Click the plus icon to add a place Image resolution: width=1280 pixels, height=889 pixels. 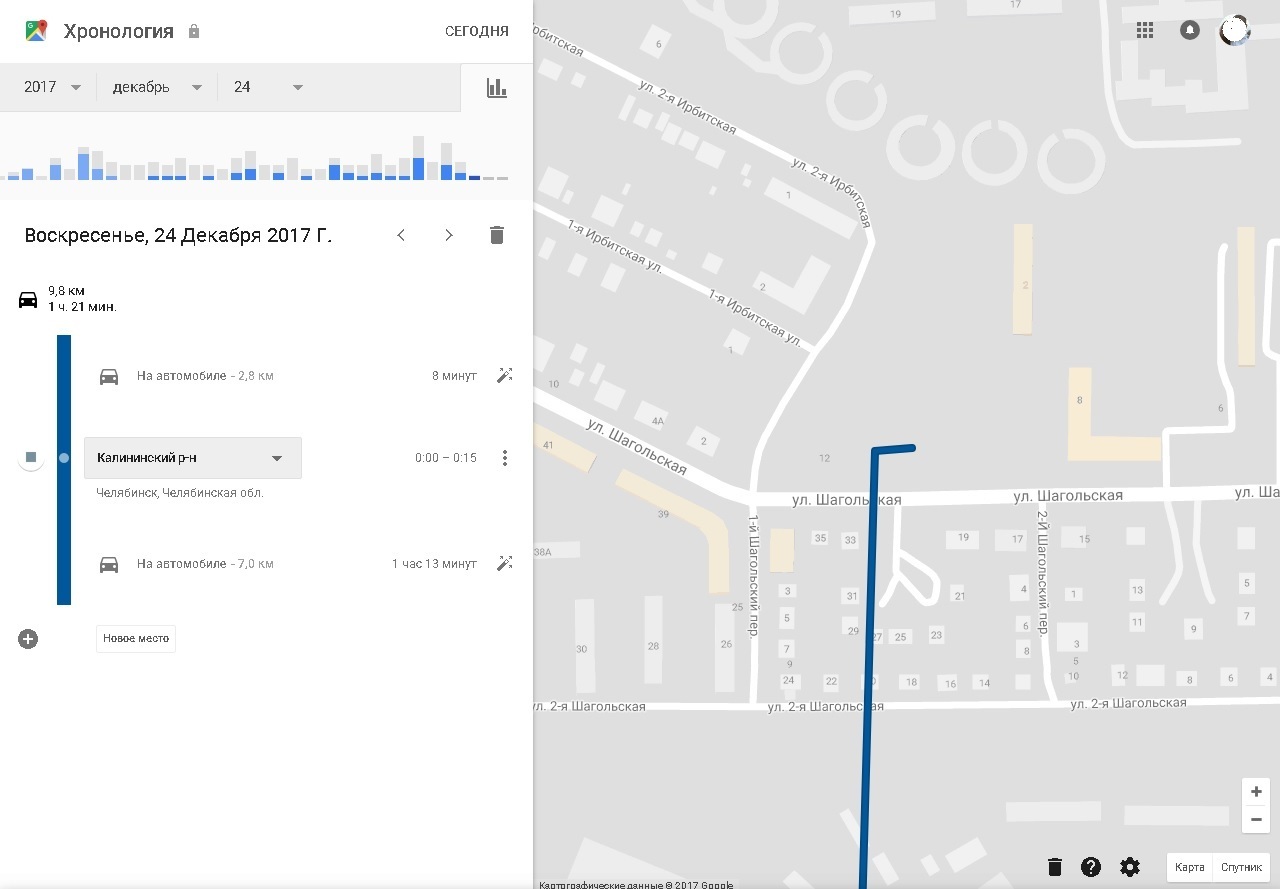(28, 639)
